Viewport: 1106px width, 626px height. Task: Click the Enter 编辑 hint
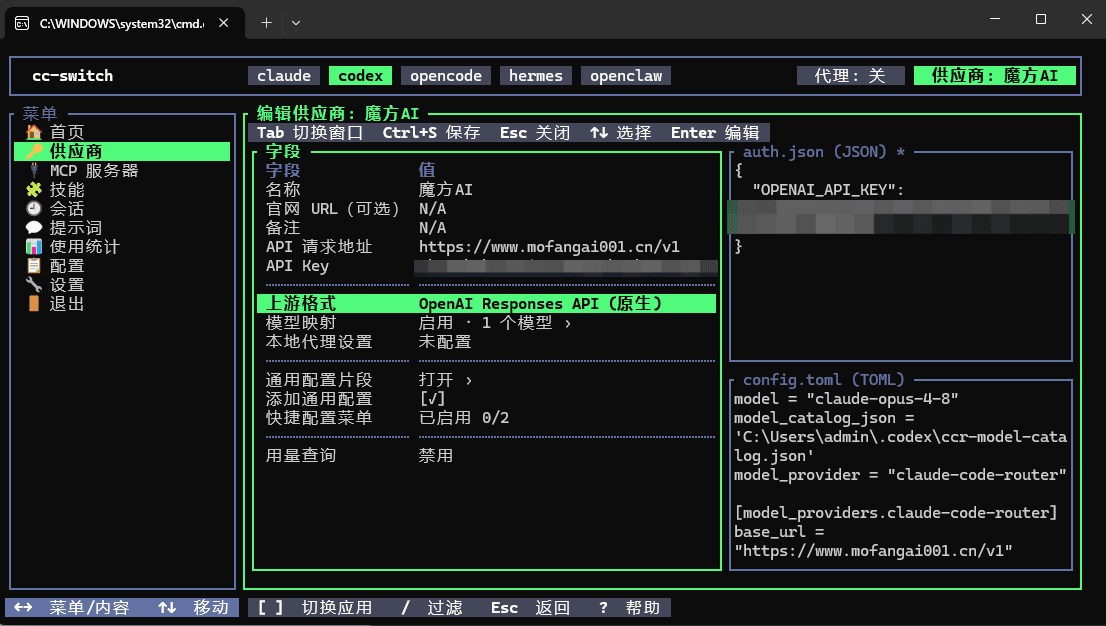[715, 133]
